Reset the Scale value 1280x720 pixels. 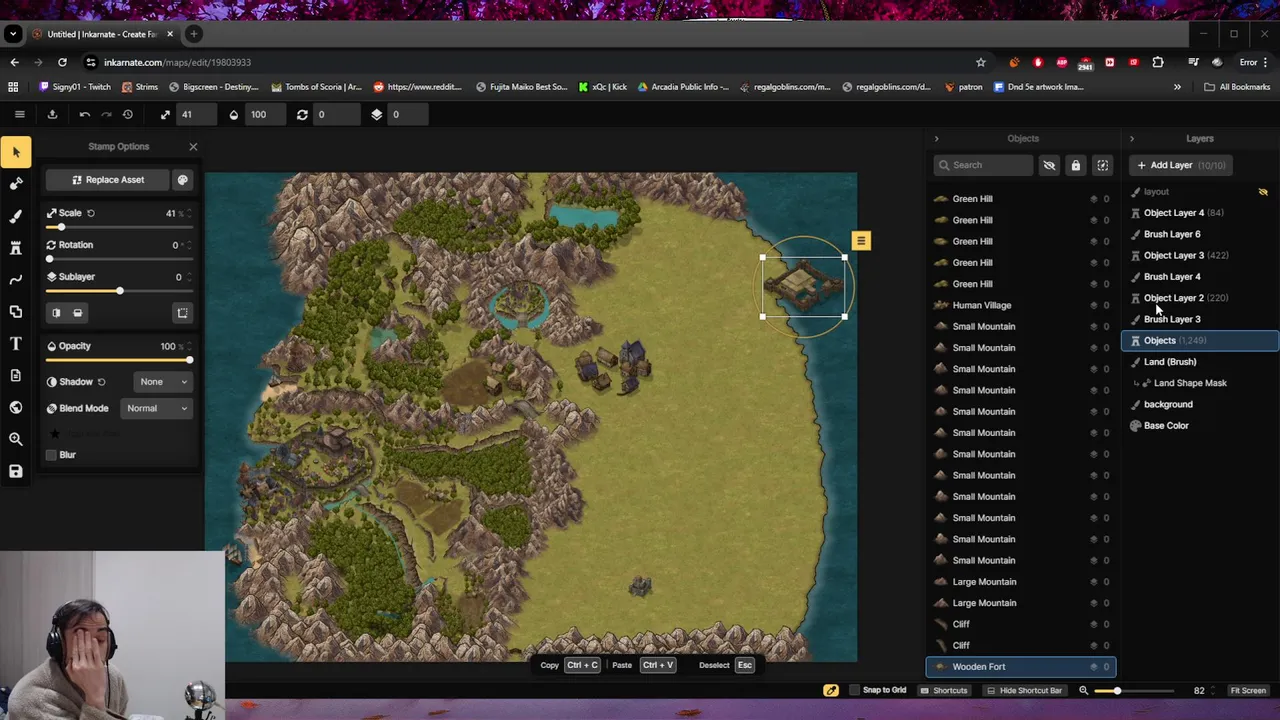point(90,213)
